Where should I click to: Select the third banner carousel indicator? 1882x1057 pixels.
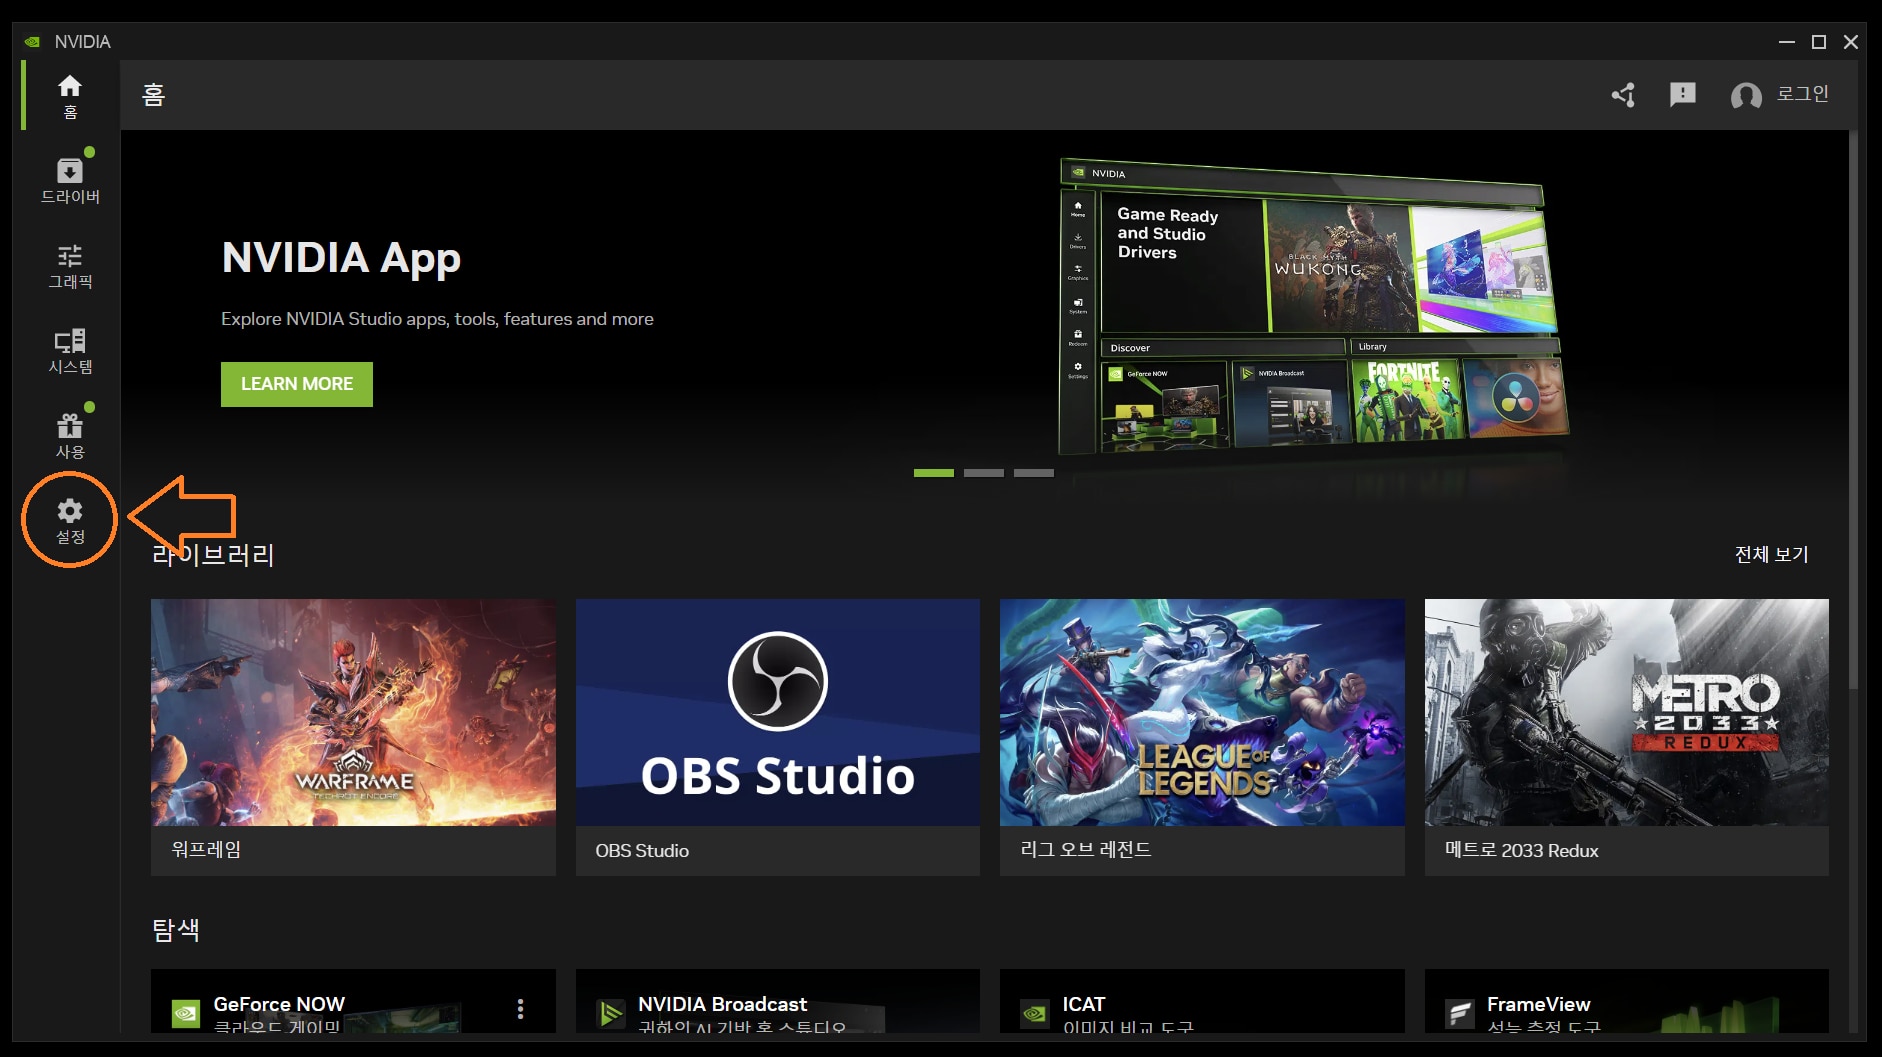coord(1034,473)
